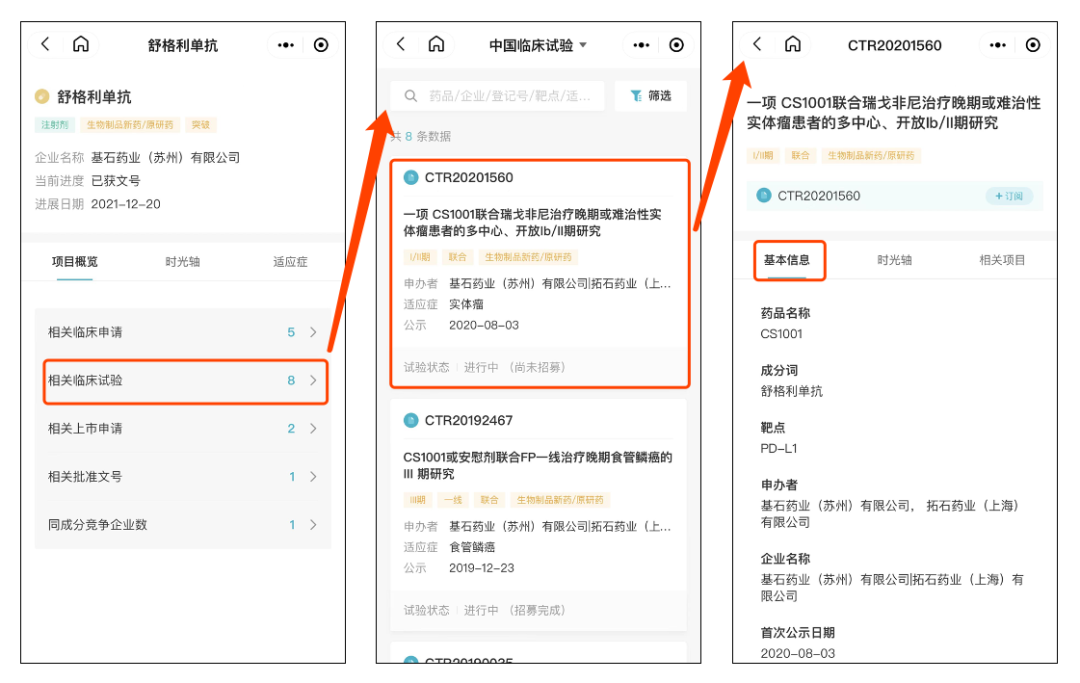Click CS1001 drug name value

point(782,334)
